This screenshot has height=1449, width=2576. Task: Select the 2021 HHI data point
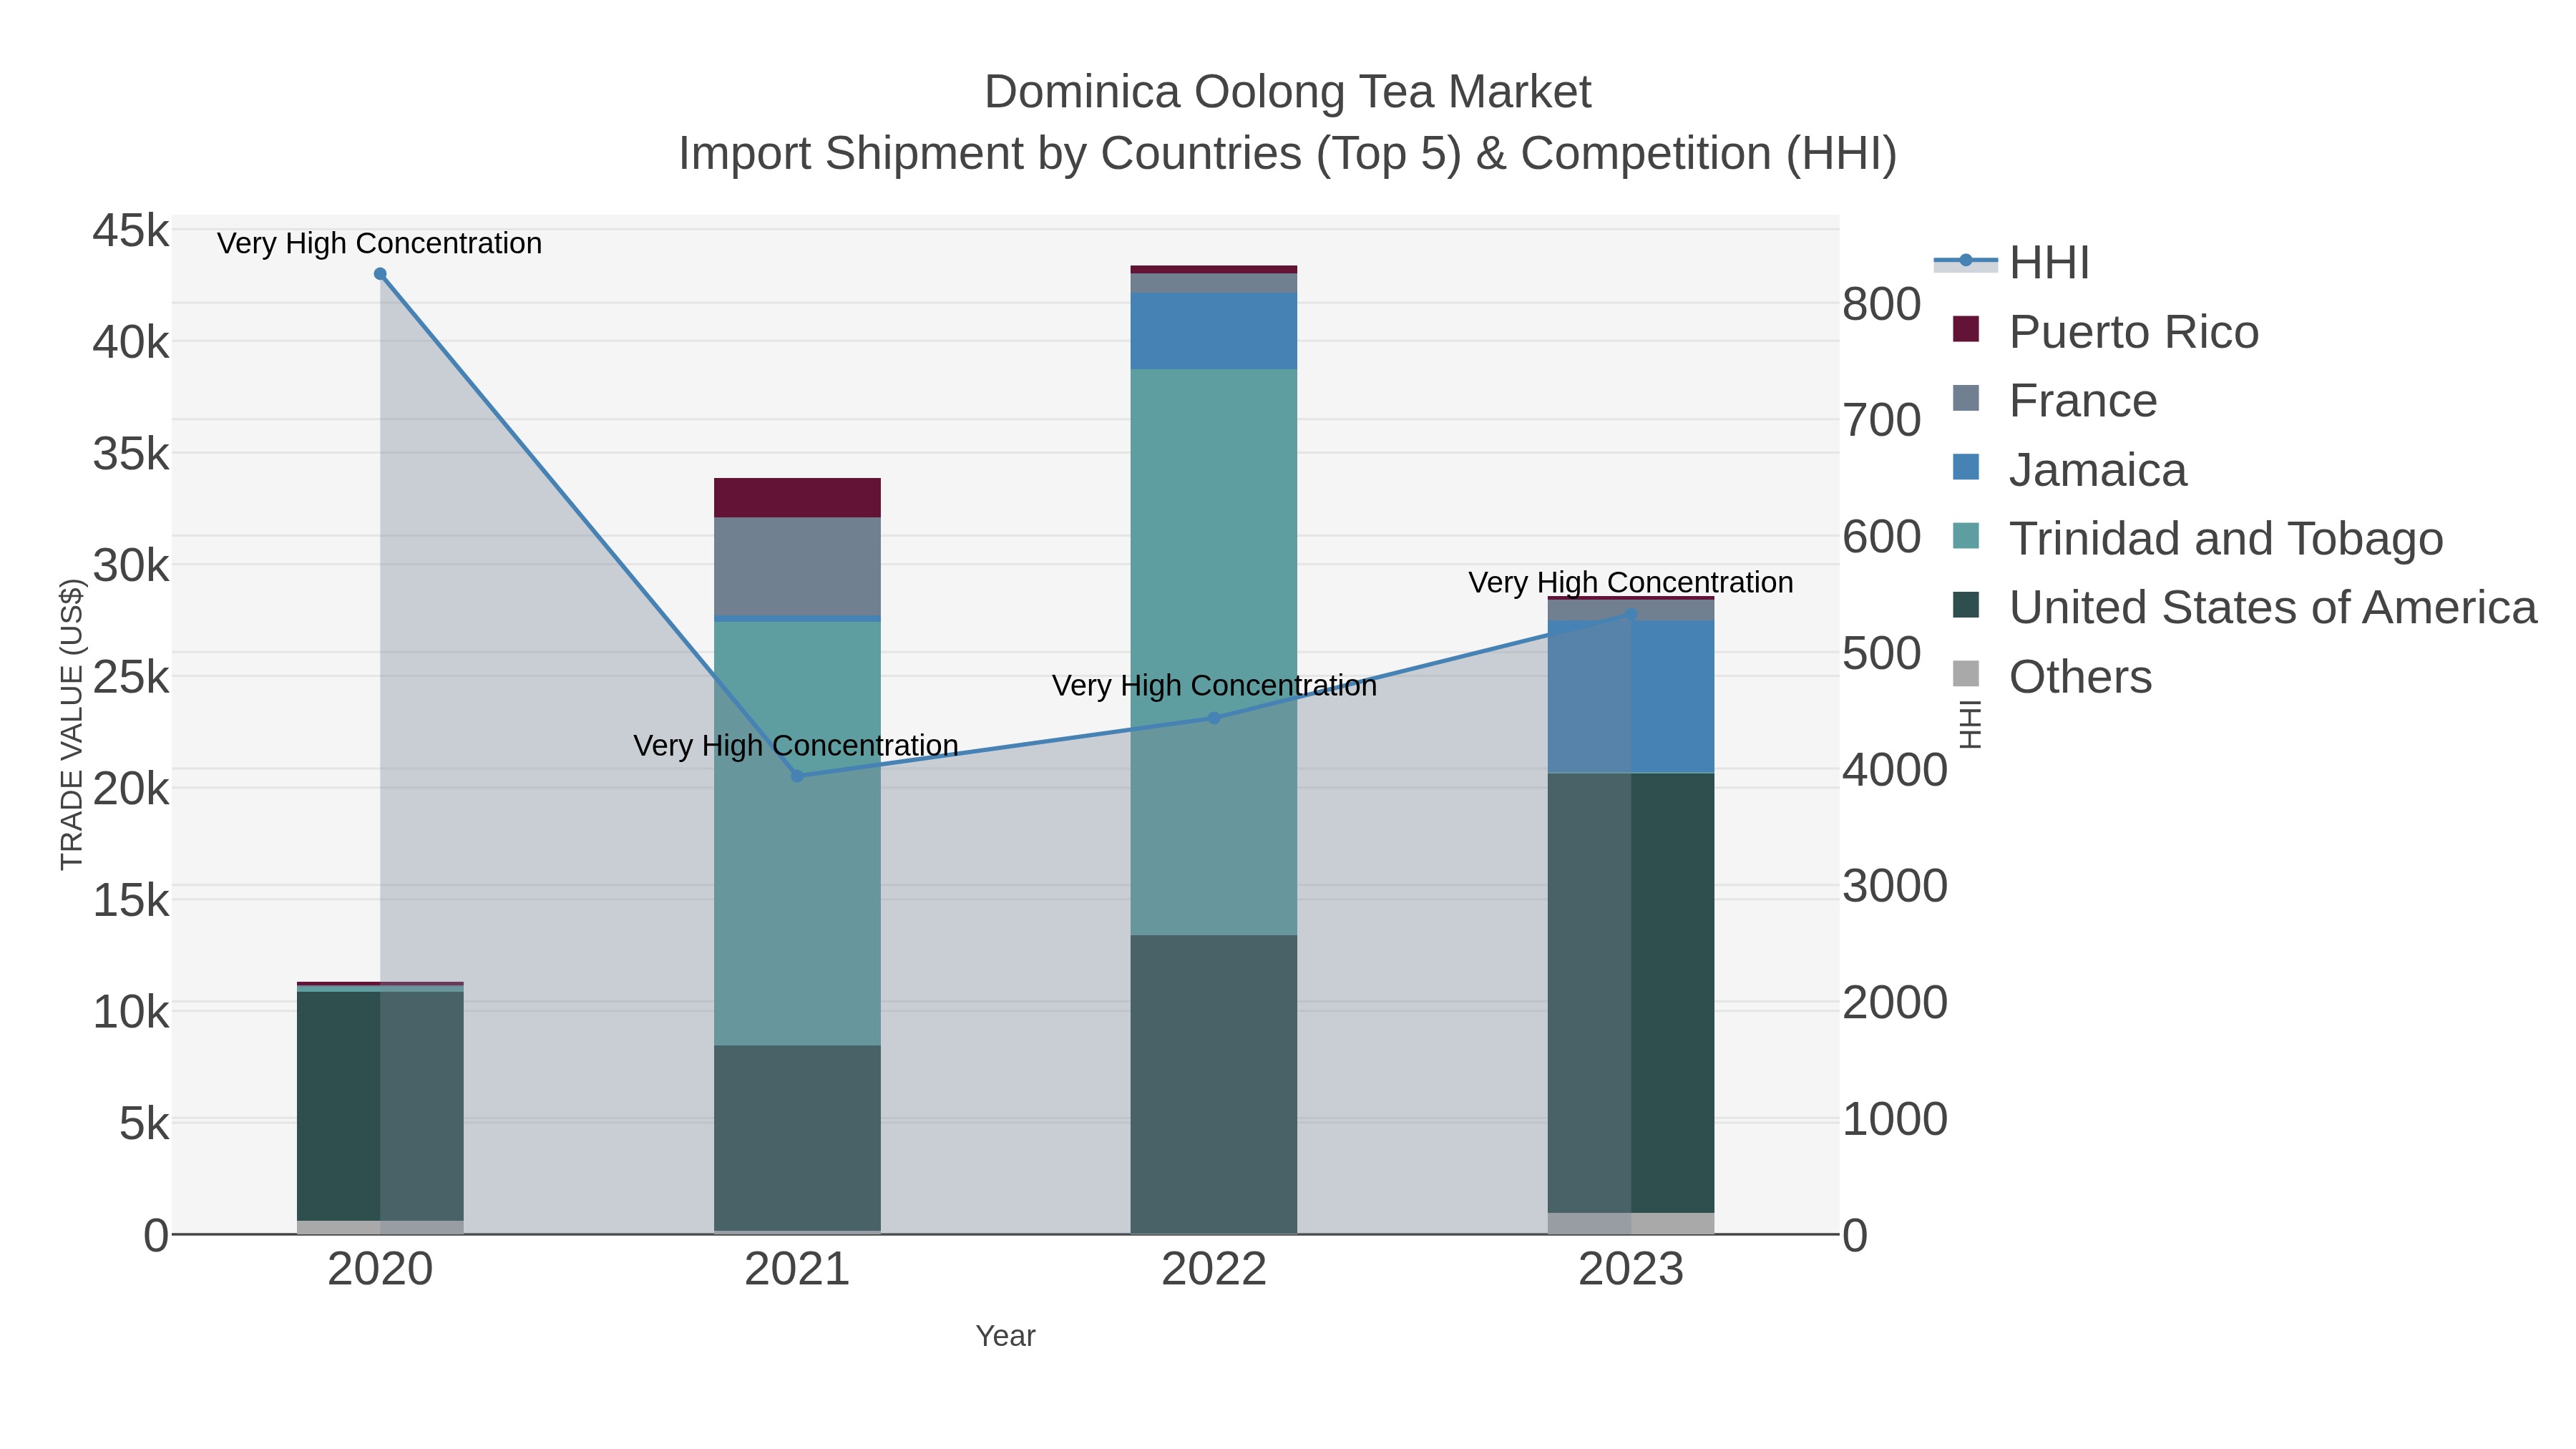coord(797,776)
